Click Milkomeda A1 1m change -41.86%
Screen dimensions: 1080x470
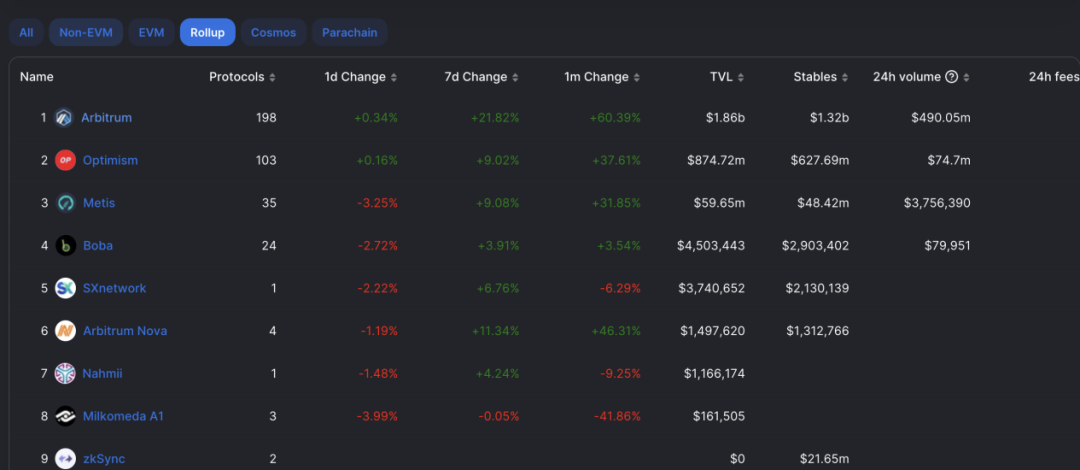[x=617, y=416]
